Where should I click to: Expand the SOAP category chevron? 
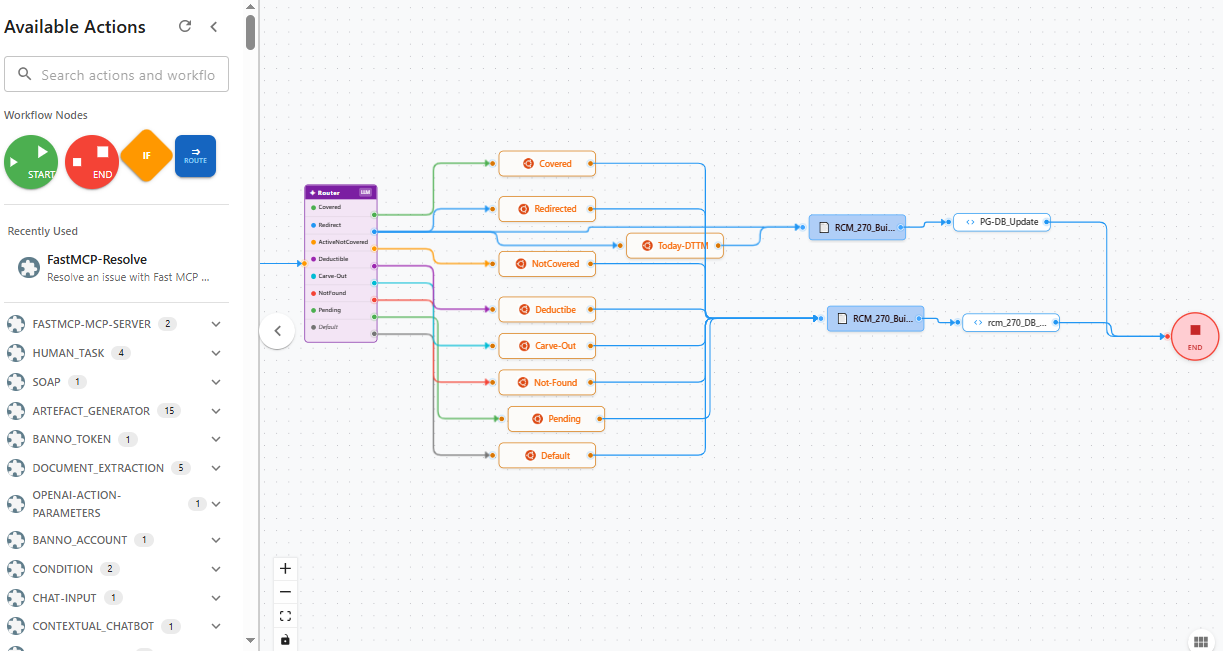point(216,382)
